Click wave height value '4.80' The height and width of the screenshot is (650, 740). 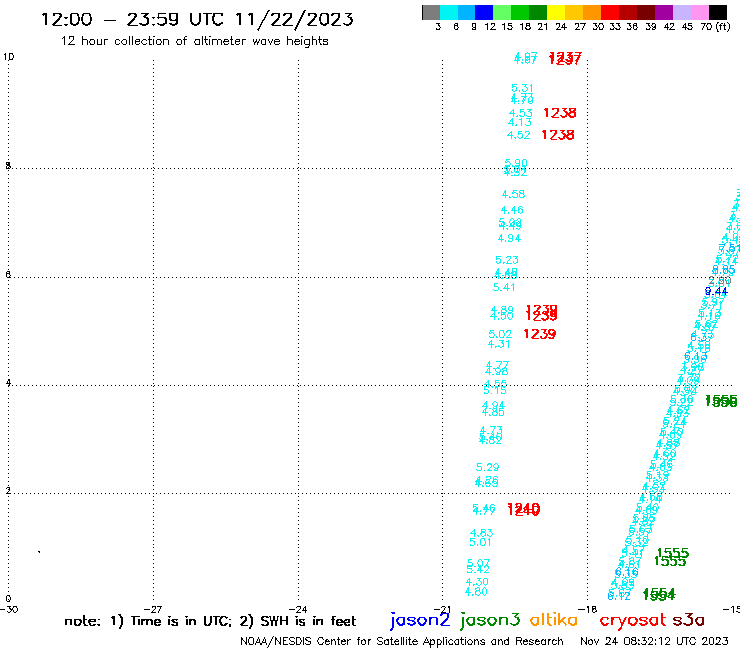[x=476, y=592]
